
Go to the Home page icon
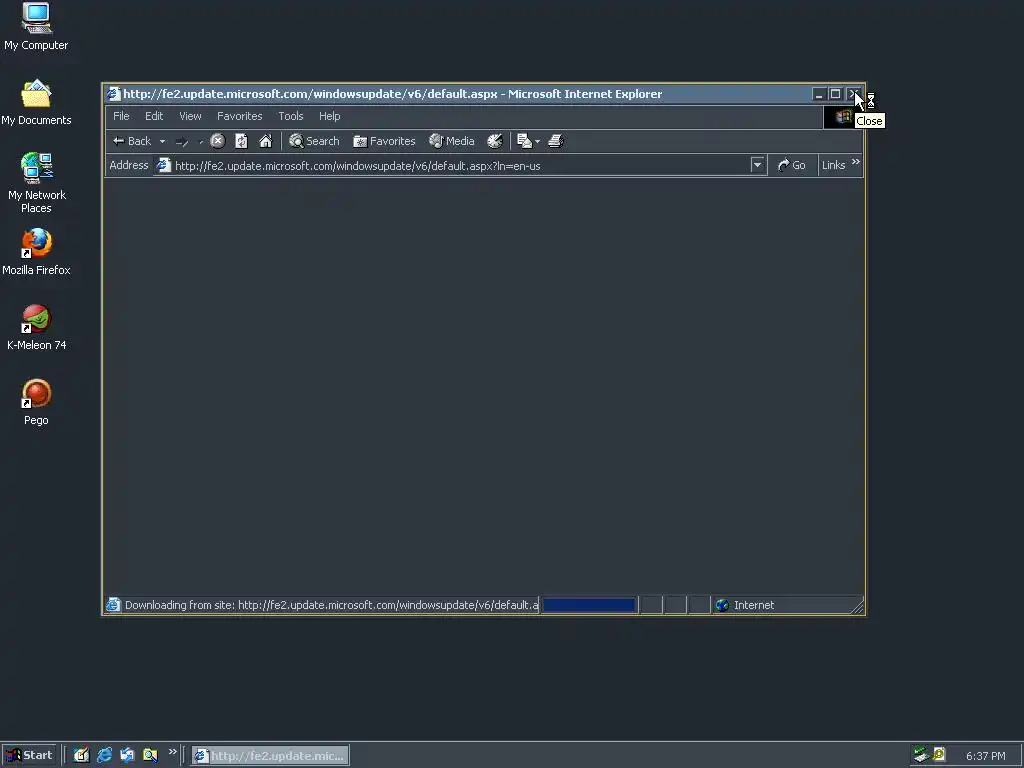[265, 141]
